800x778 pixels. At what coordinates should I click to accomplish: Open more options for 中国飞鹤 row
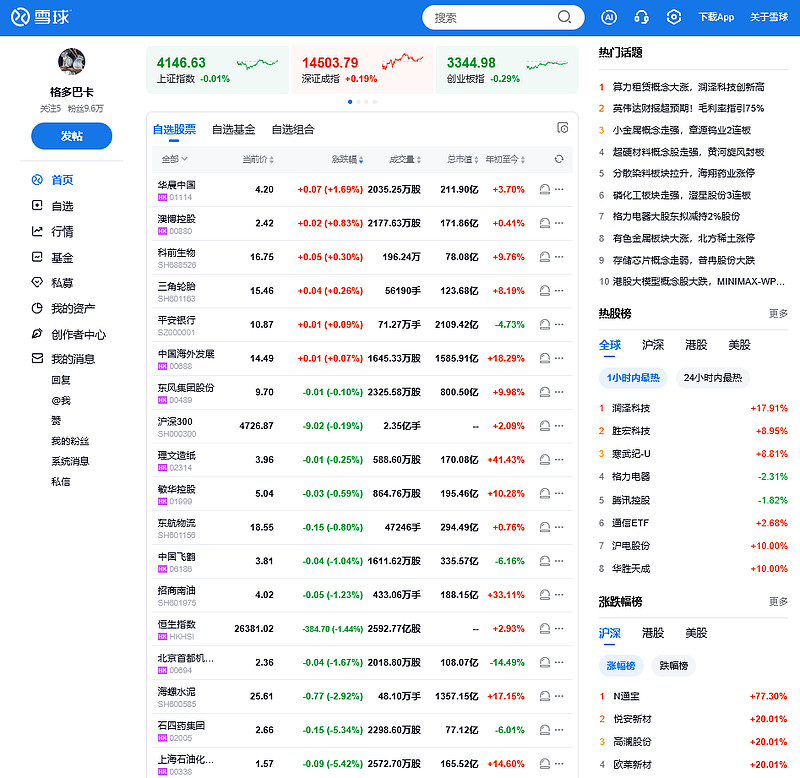click(x=559, y=561)
